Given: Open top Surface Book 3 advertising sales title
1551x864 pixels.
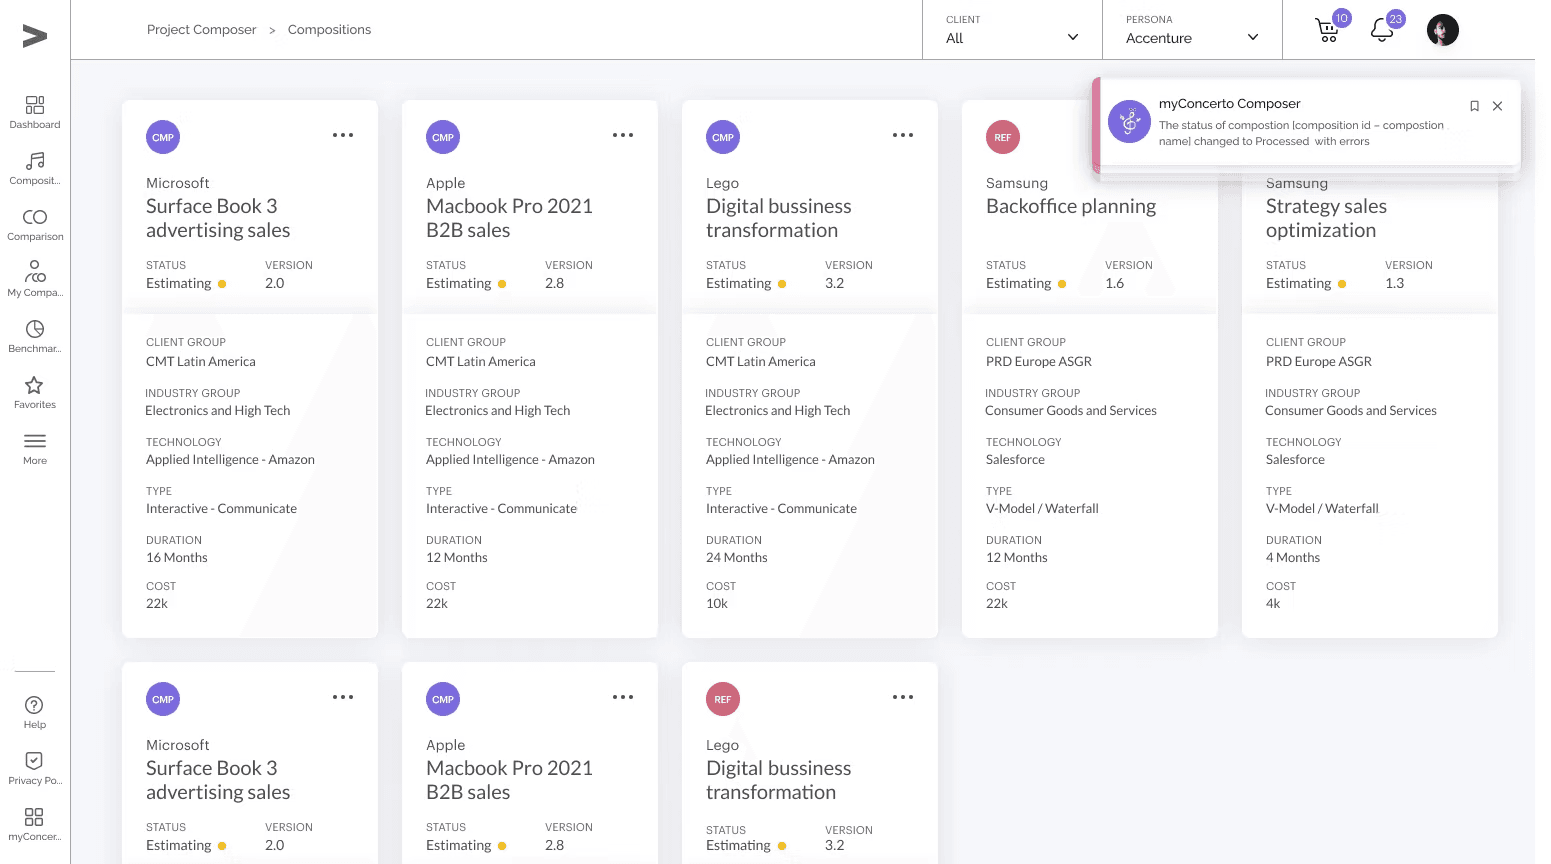Looking at the screenshot, I should point(218,218).
